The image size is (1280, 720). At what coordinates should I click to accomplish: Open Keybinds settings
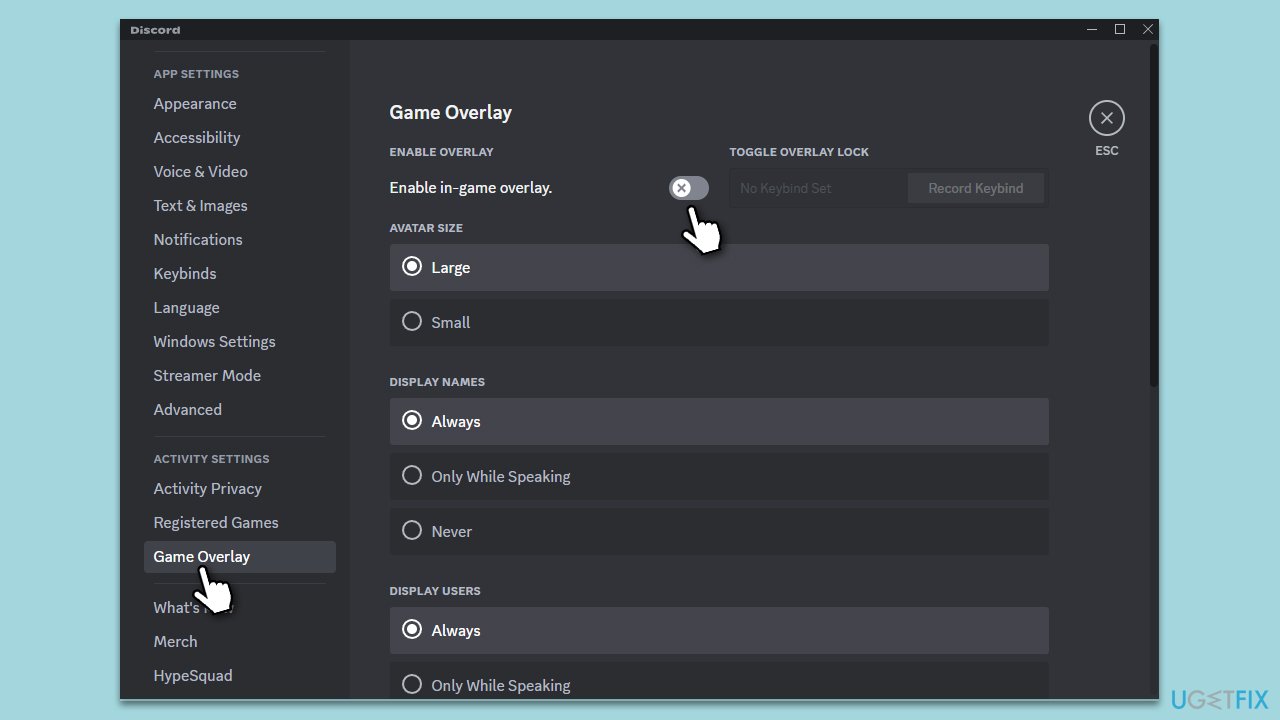(x=185, y=274)
